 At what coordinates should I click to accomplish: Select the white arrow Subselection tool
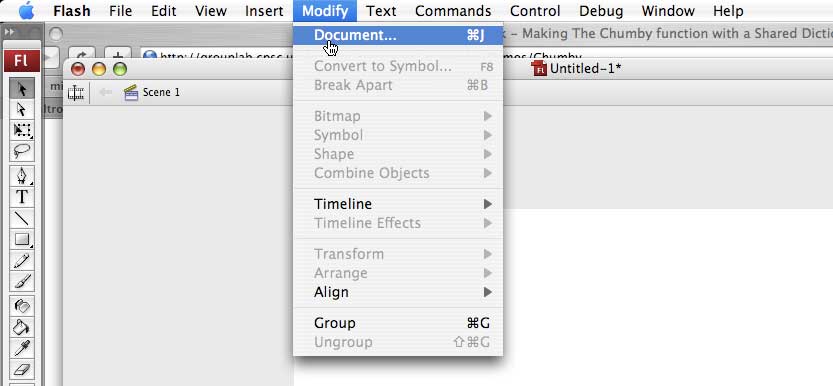(x=22, y=109)
